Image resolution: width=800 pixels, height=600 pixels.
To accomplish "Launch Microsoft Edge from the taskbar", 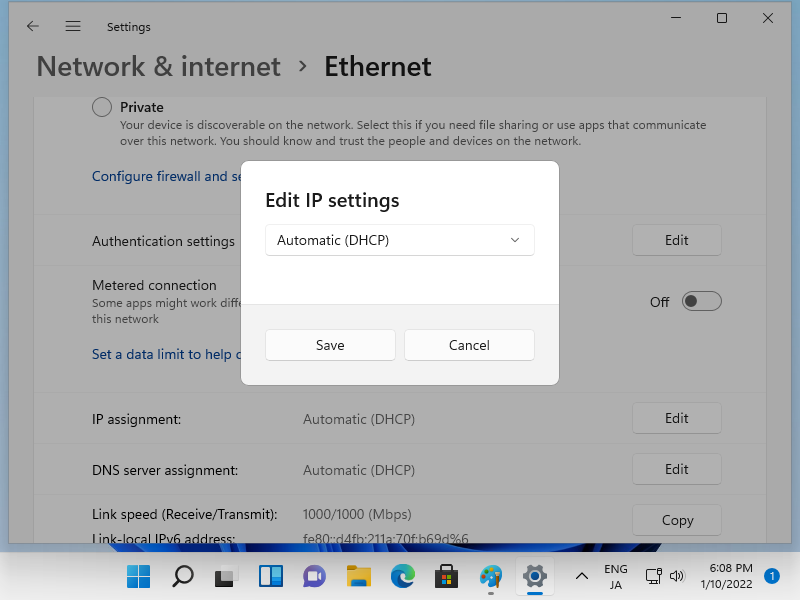I will [x=402, y=576].
